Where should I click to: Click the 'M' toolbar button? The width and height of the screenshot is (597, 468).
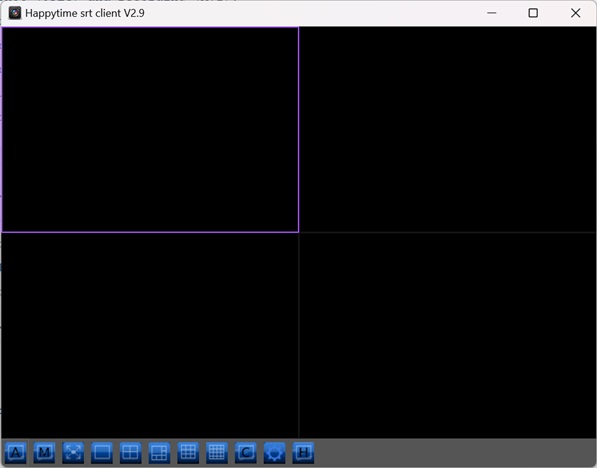[x=44, y=452]
